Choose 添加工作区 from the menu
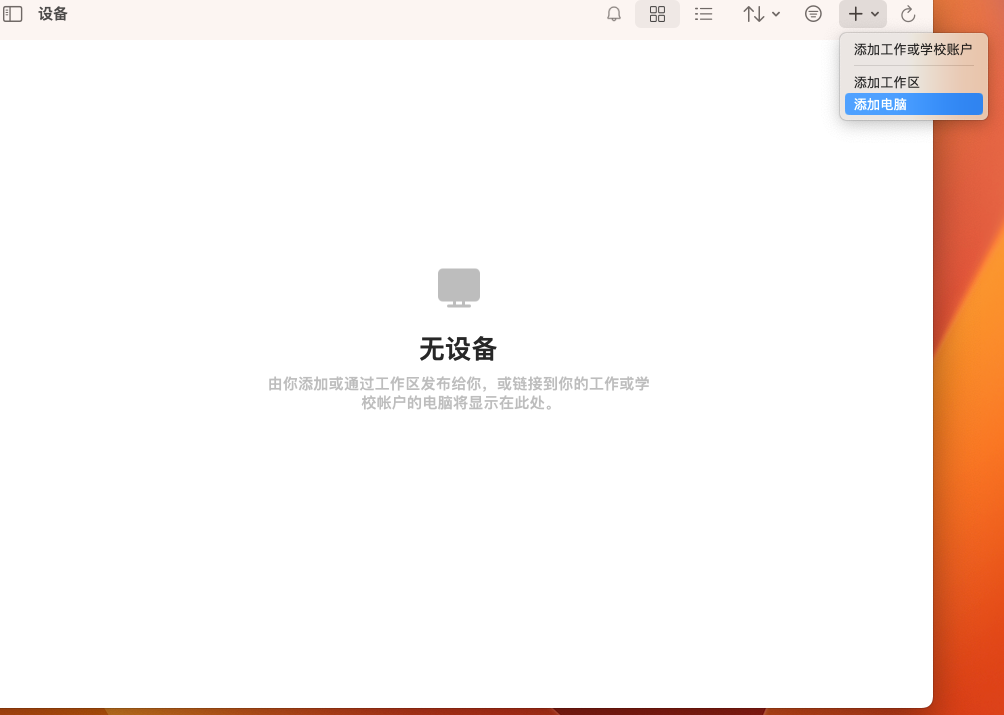The image size is (1004, 715). pyautogui.click(x=886, y=83)
